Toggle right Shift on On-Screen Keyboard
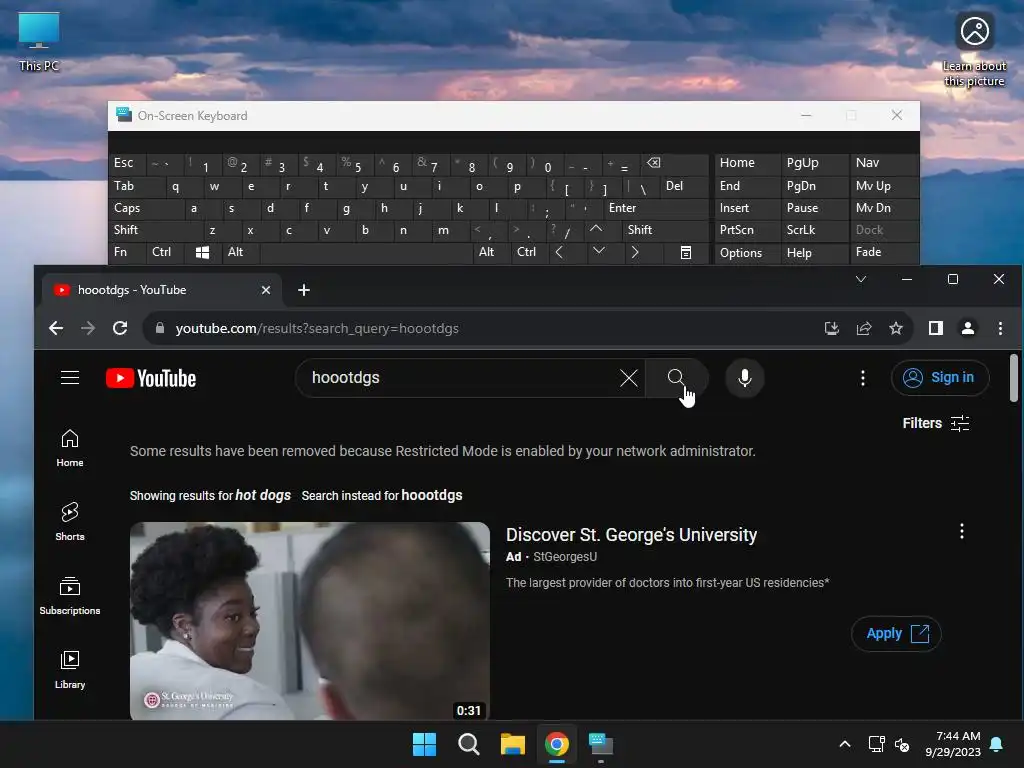 click(665, 230)
